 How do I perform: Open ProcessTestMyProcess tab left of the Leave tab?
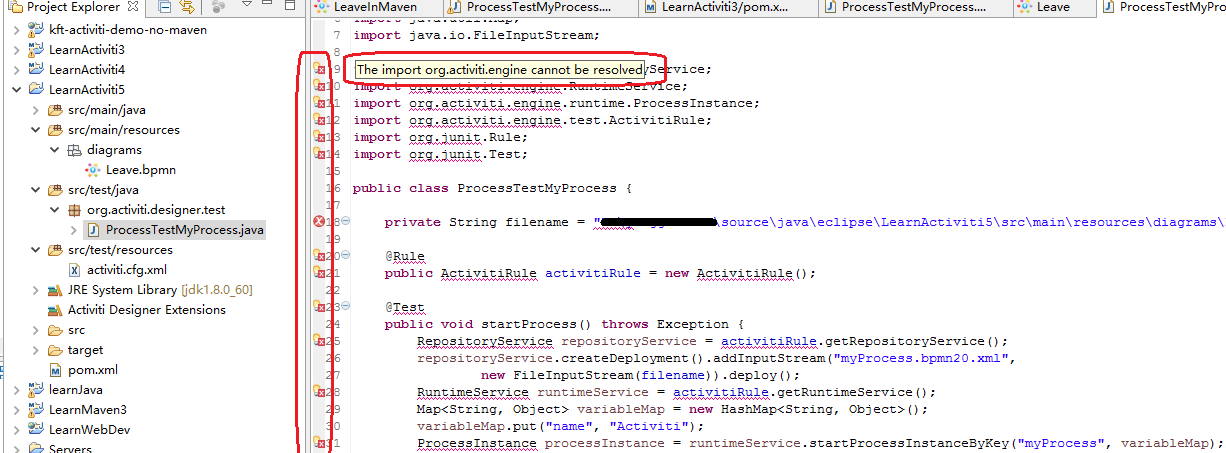pos(915,7)
